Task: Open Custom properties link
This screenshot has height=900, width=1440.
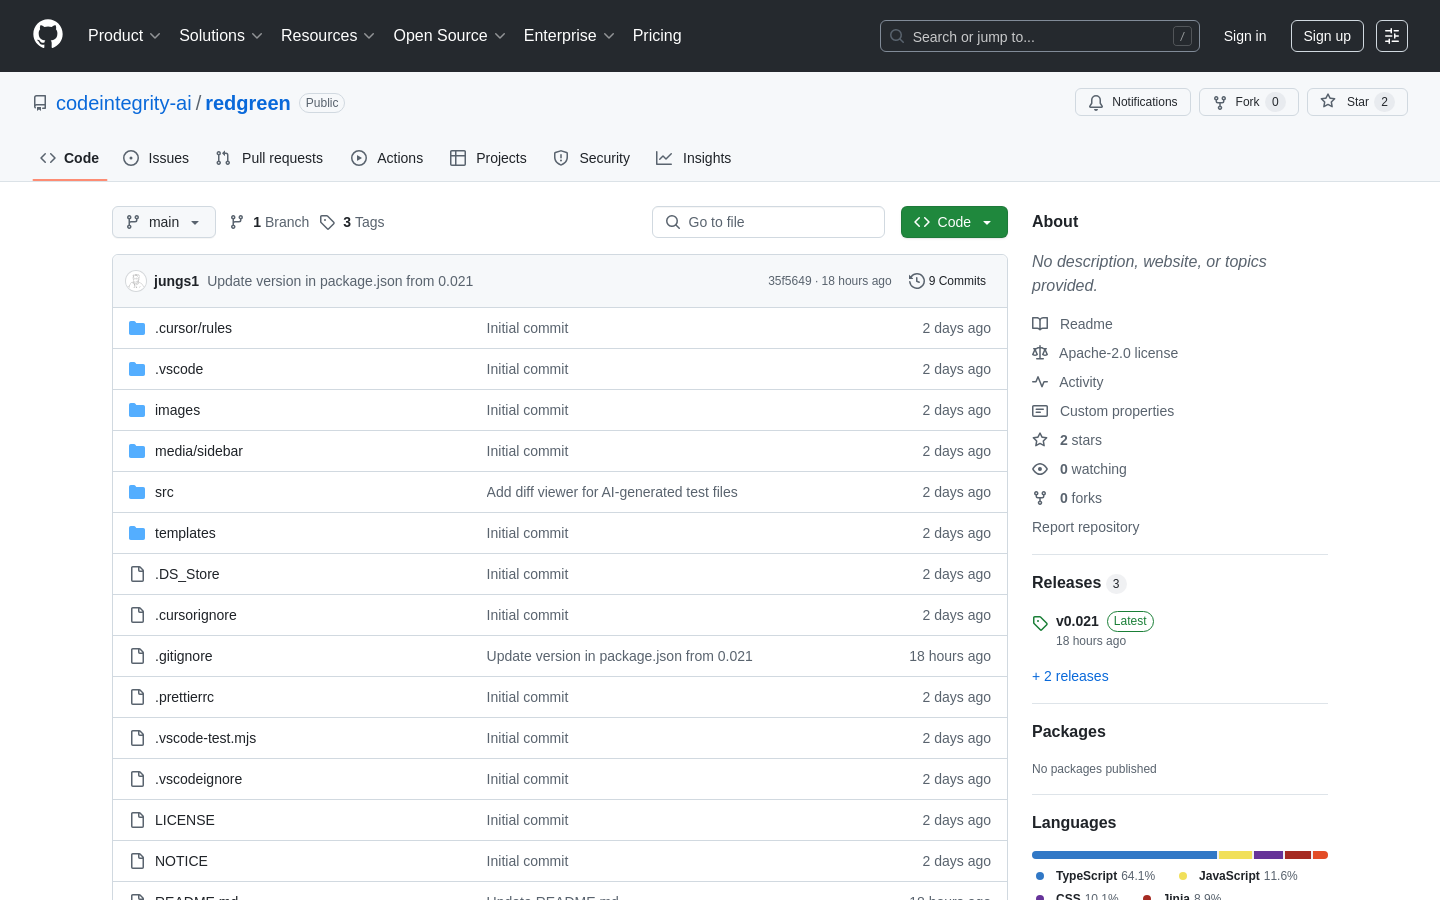Action: [x=1103, y=411]
